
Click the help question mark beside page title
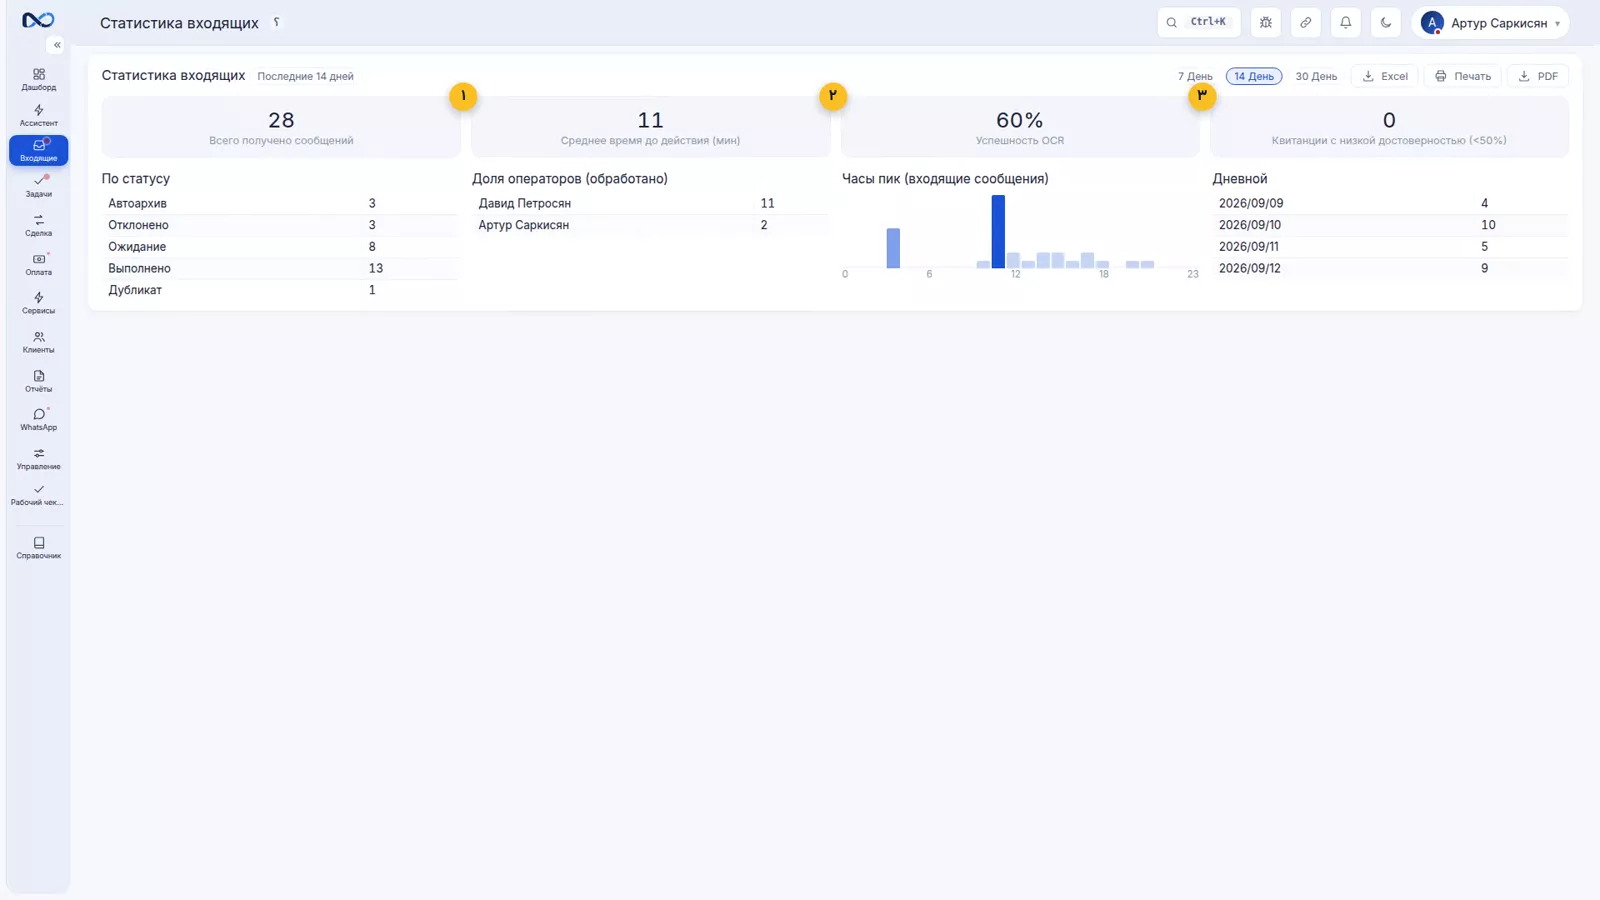[x=277, y=22]
